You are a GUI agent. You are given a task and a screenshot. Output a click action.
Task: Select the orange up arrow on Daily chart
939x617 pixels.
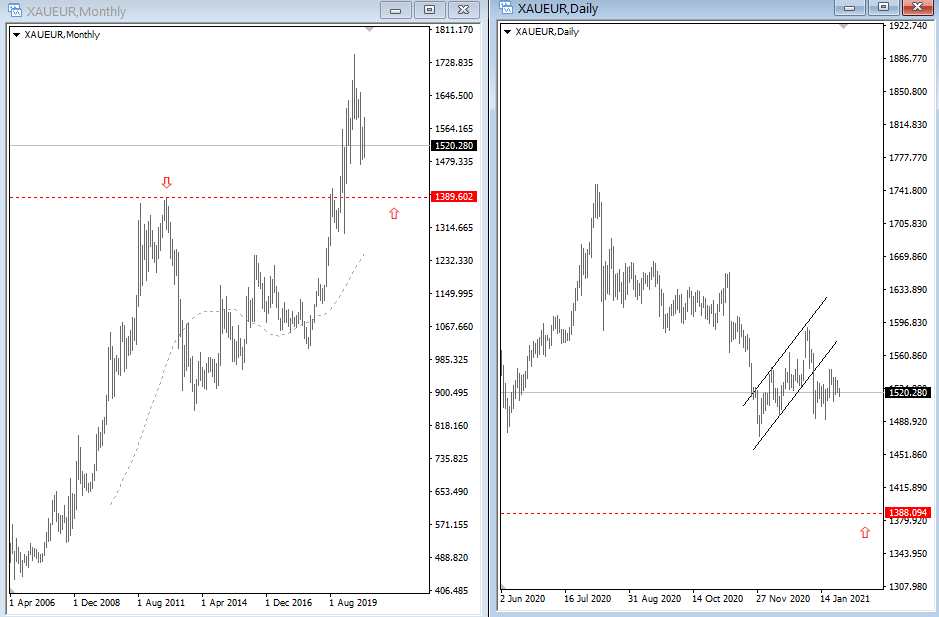(x=865, y=533)
